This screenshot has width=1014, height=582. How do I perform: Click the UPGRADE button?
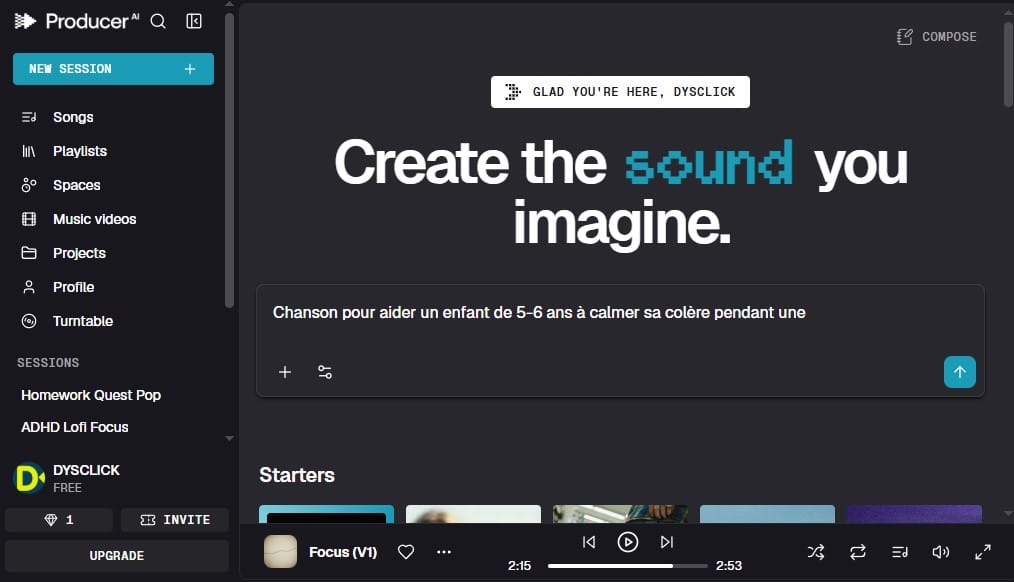(x=117, y=556)
